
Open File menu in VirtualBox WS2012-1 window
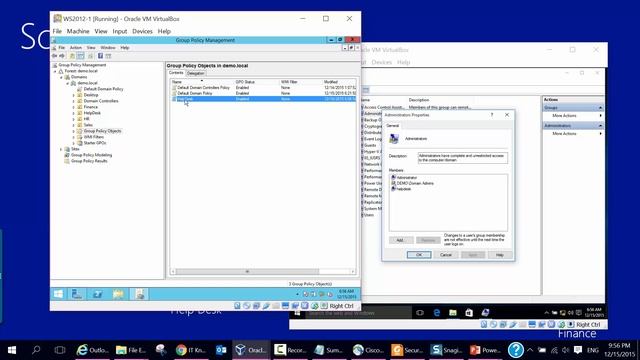click(x=57, y=31)
